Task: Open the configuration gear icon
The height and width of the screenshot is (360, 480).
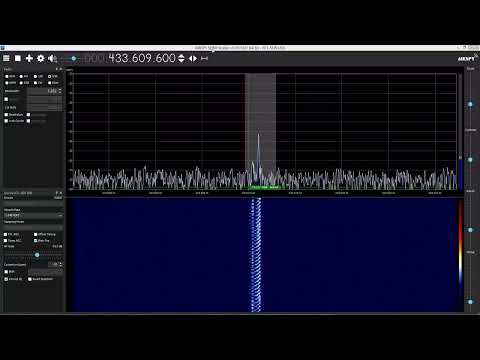Action: (41, 59)
